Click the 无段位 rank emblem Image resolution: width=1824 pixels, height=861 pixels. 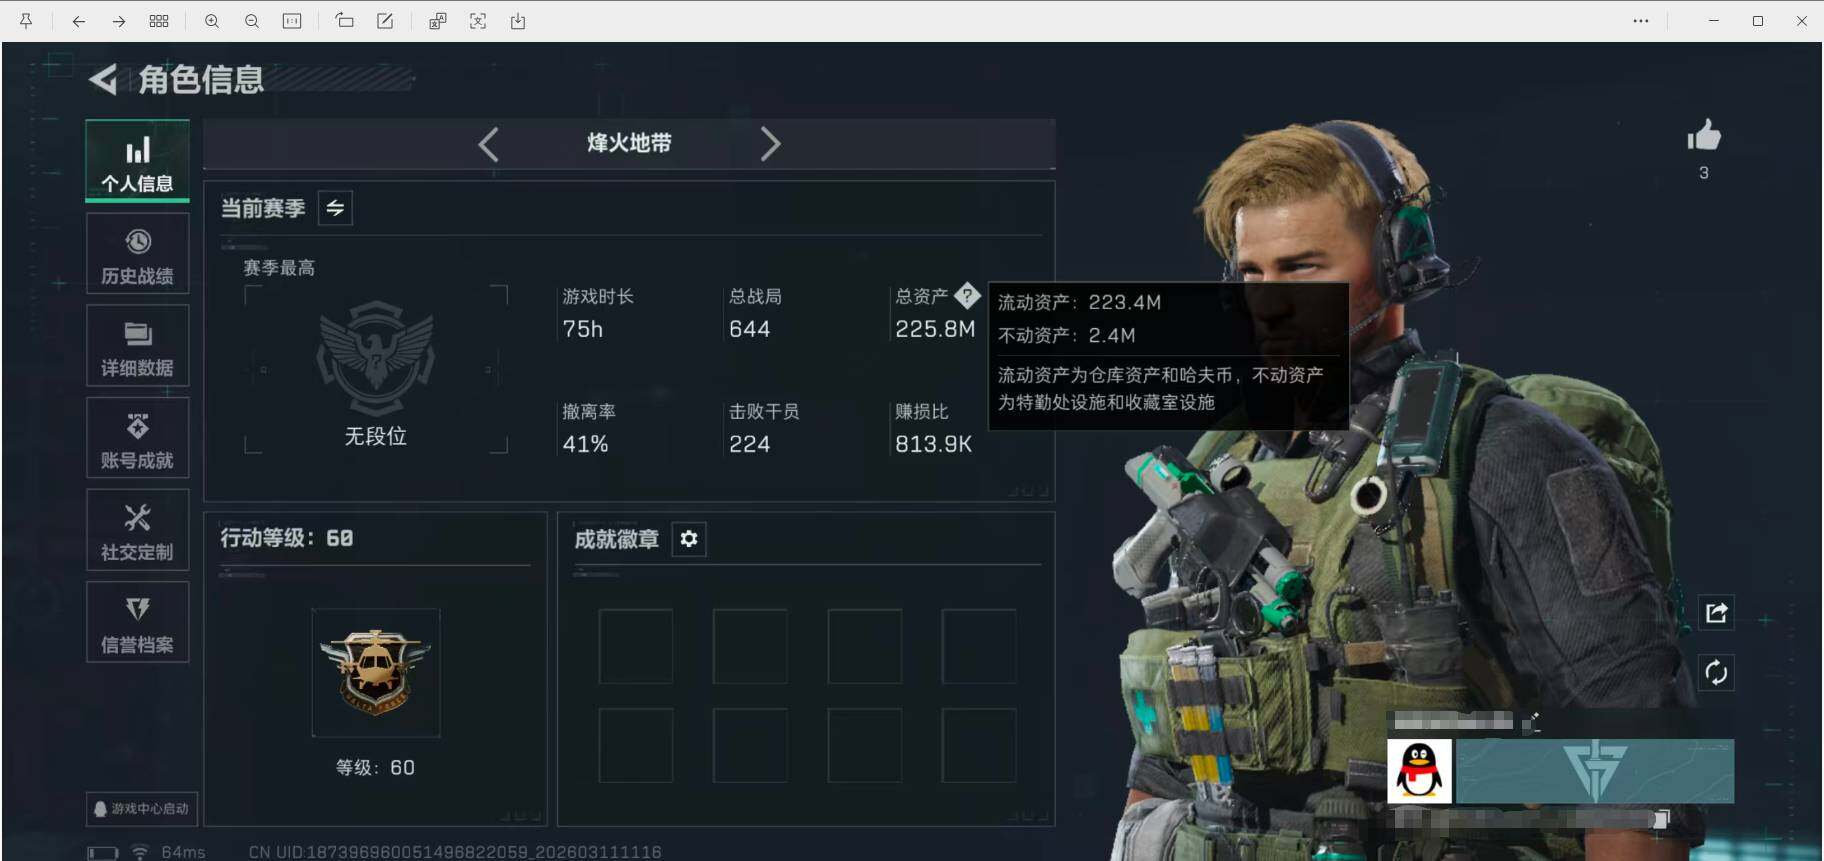pos(375,358)
